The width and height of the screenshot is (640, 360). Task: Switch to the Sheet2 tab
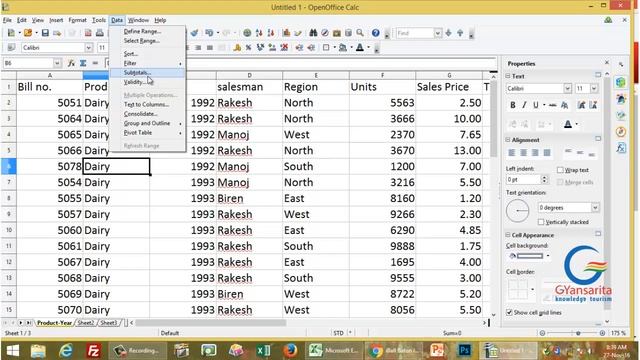click(x=86, y=323)
